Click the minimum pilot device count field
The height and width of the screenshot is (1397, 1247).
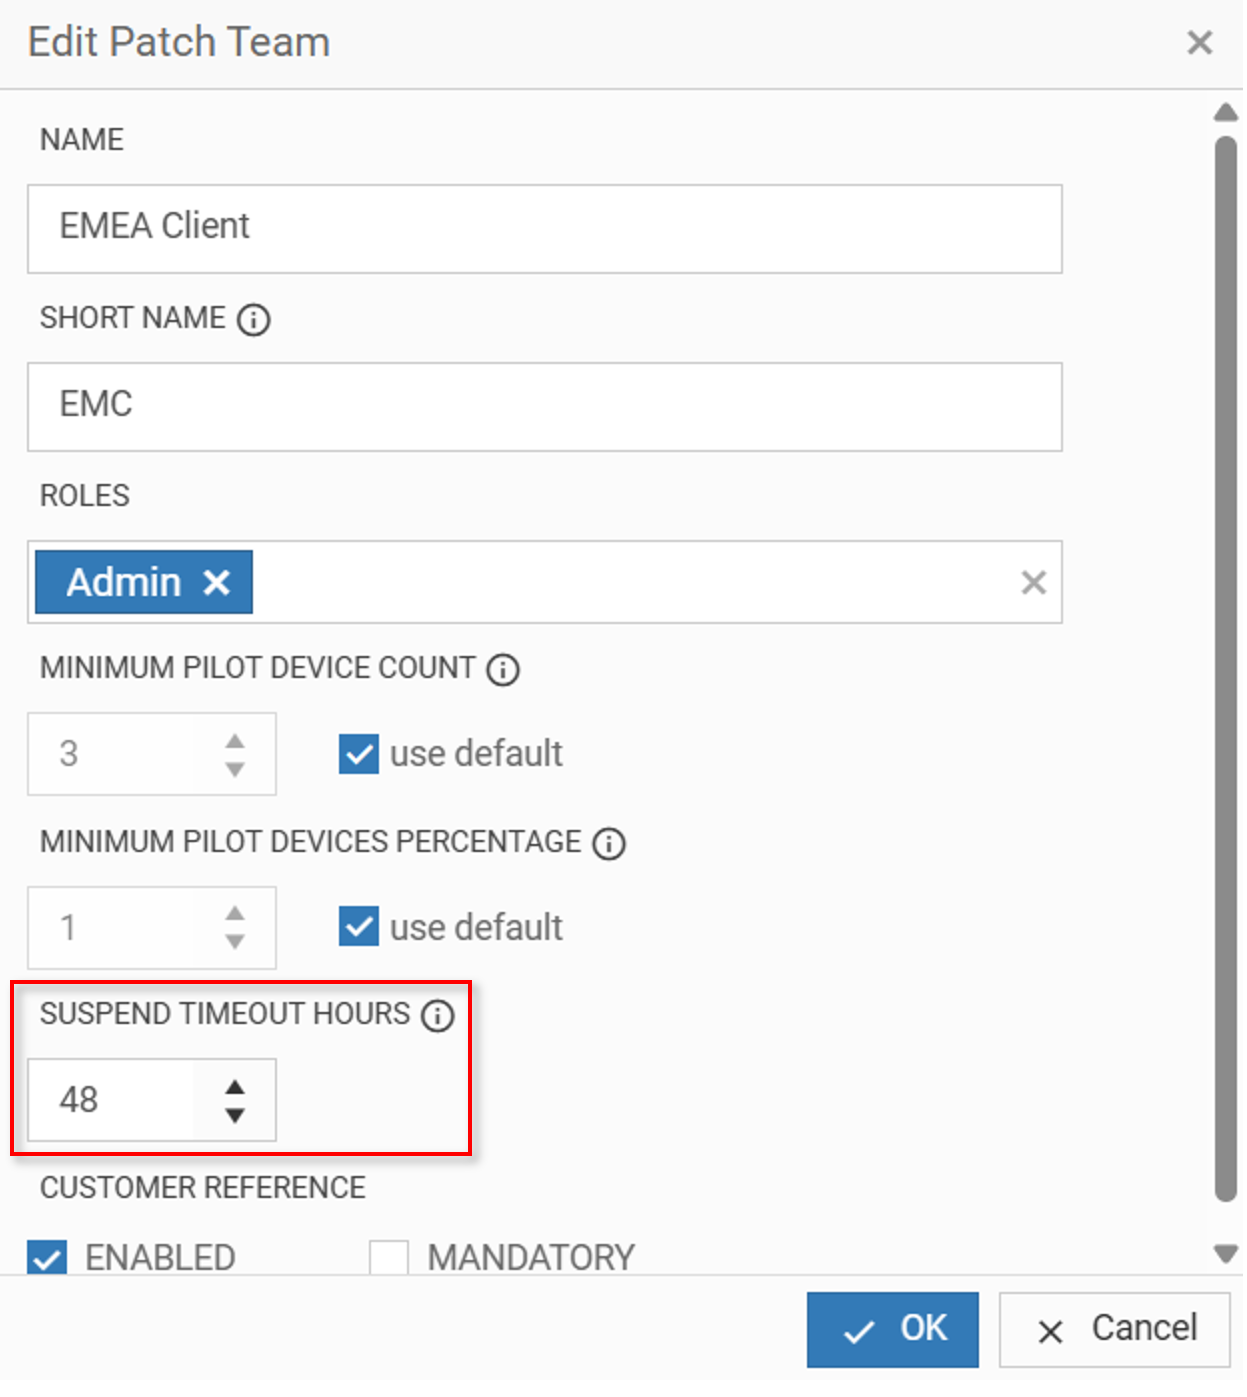click(x=152, y=754)
